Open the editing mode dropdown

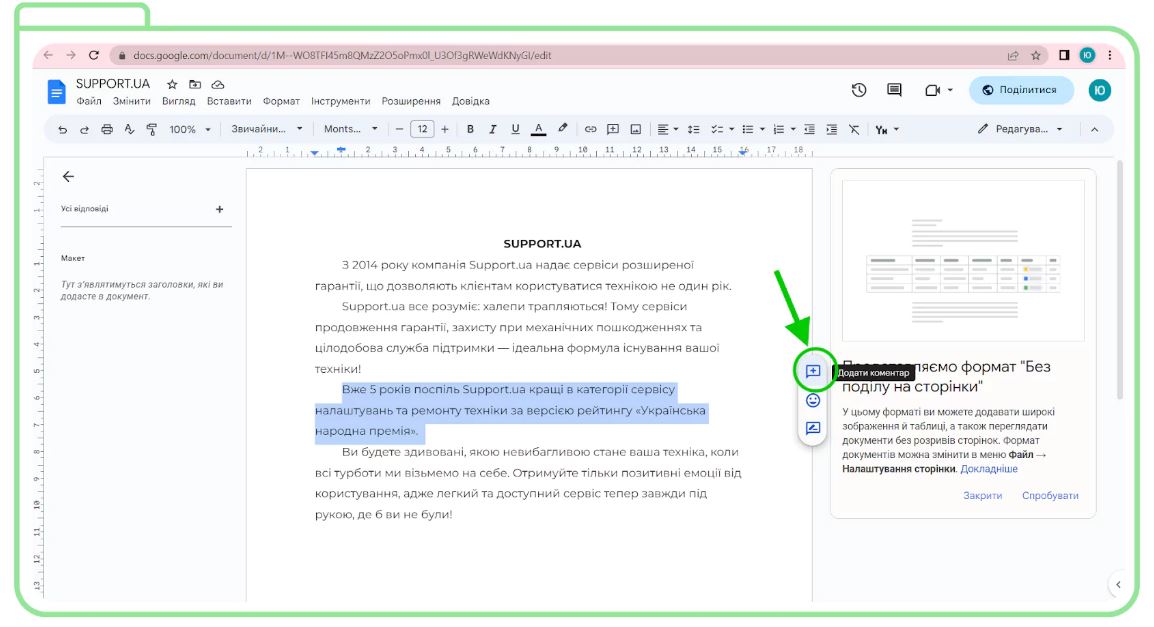click(1019, 129)
